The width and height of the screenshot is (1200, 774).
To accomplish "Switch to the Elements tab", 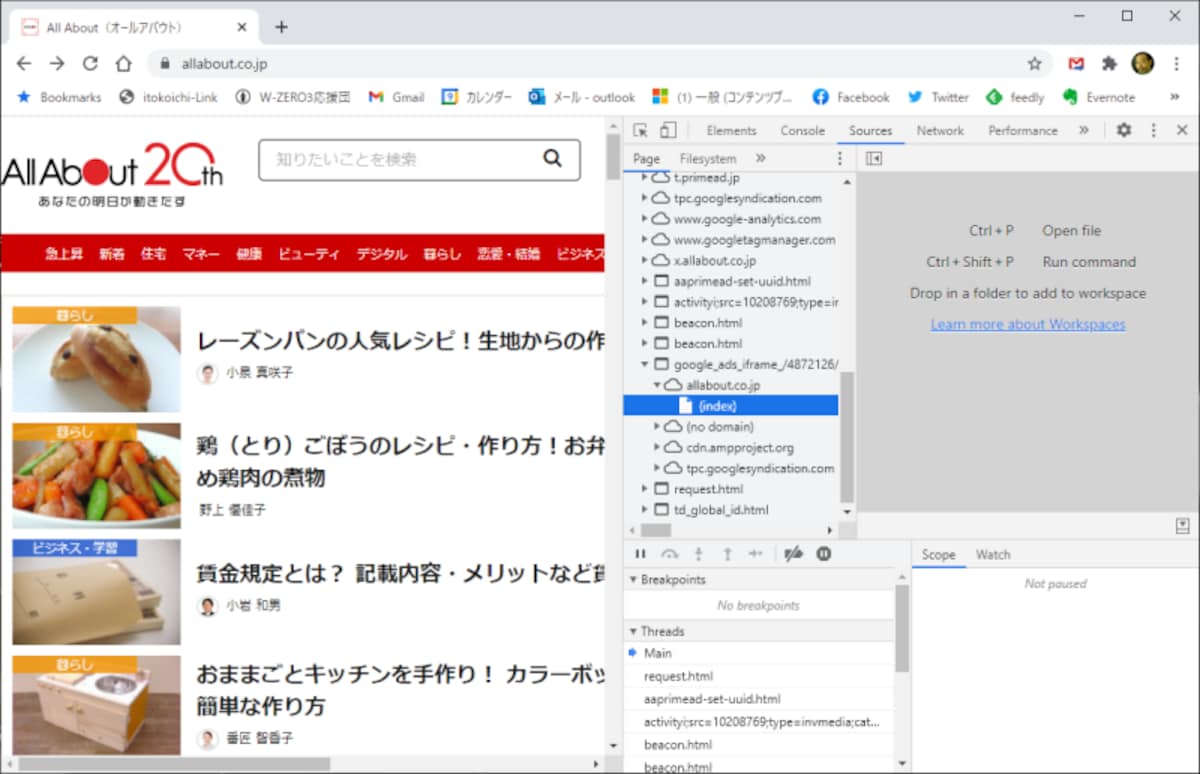I will (x=731, y=130).
